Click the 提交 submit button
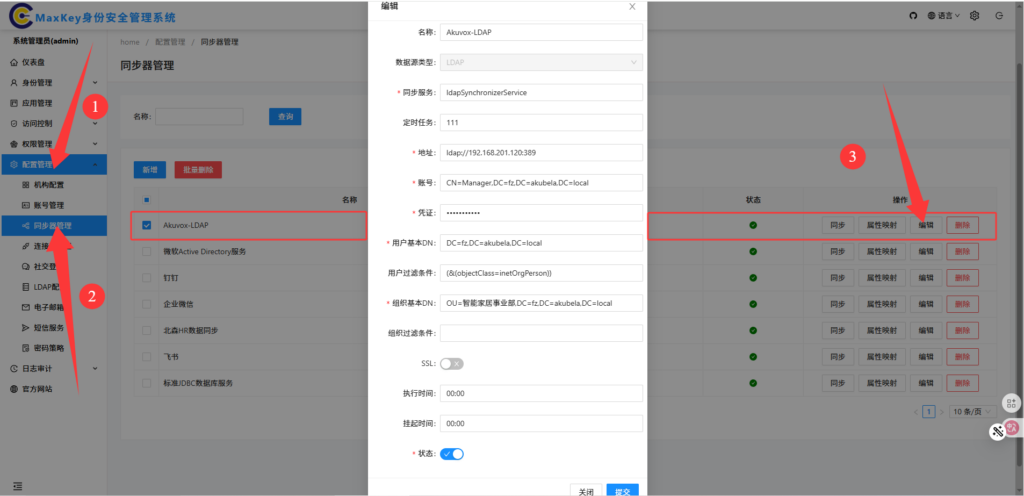The image size is (1024, 496). click(x=622, y=491)
